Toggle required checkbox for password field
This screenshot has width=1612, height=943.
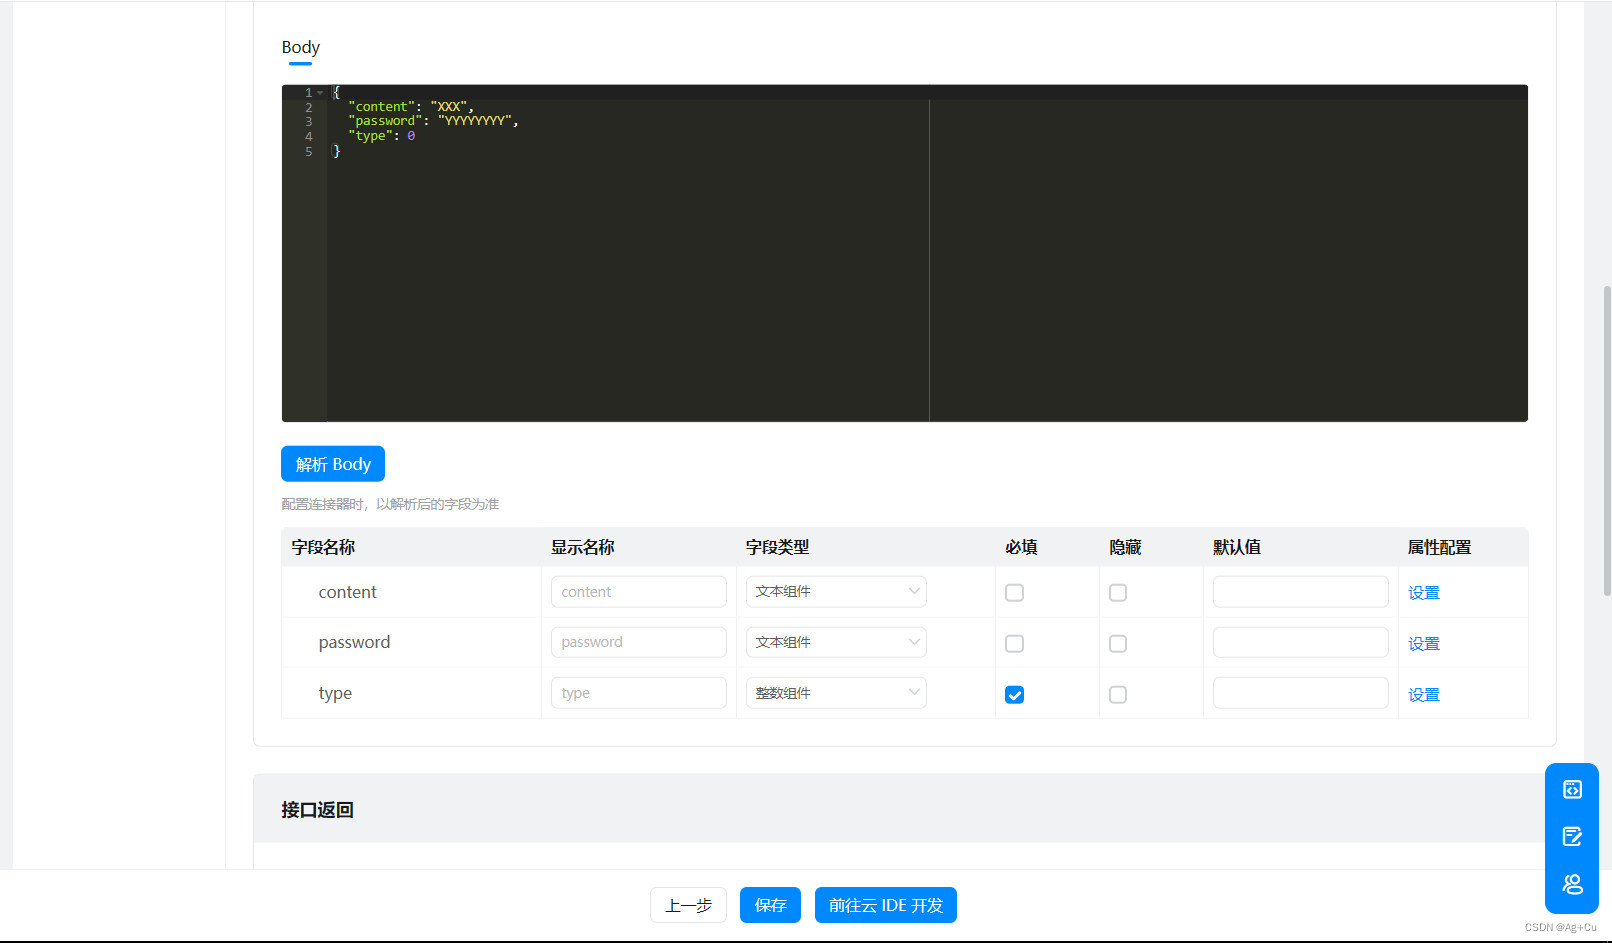click(x=1014, y=643)
